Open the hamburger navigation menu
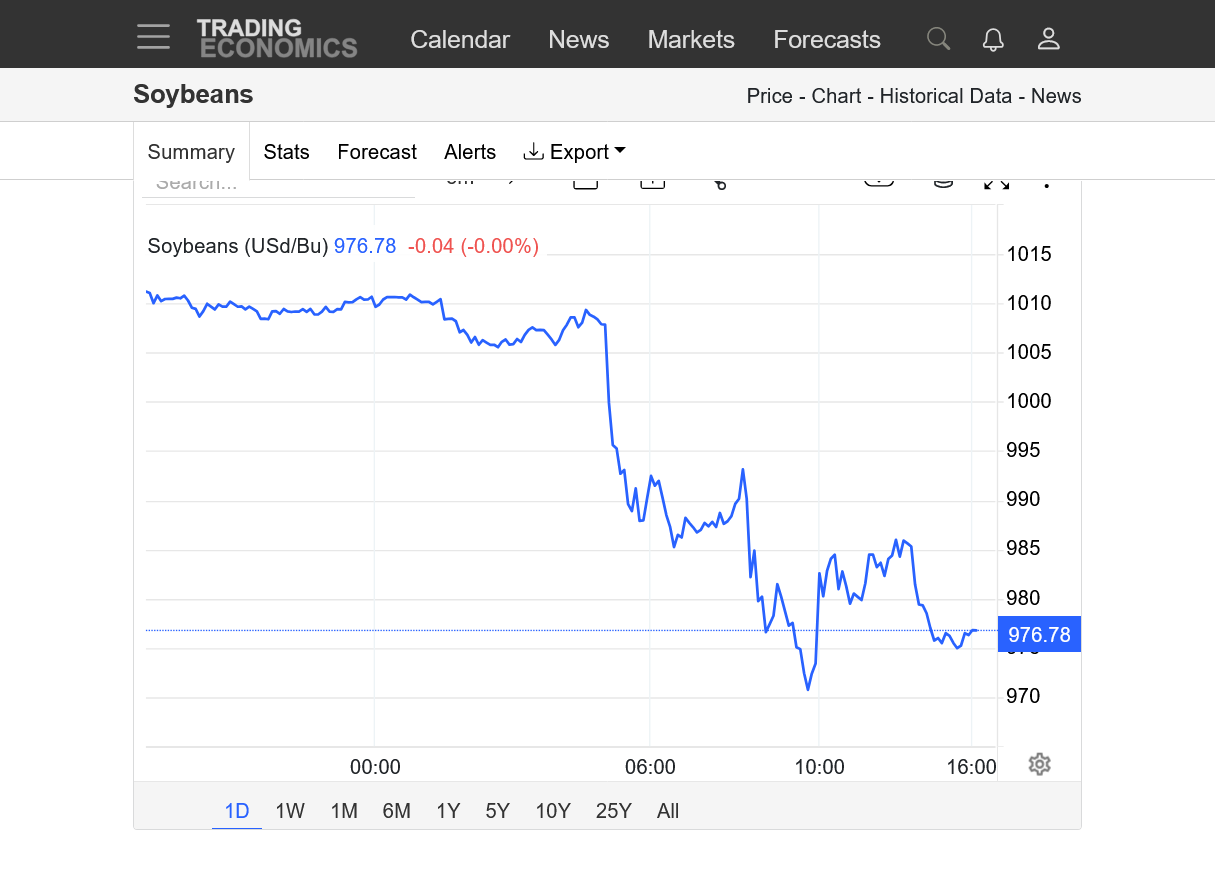 point(154,37)
